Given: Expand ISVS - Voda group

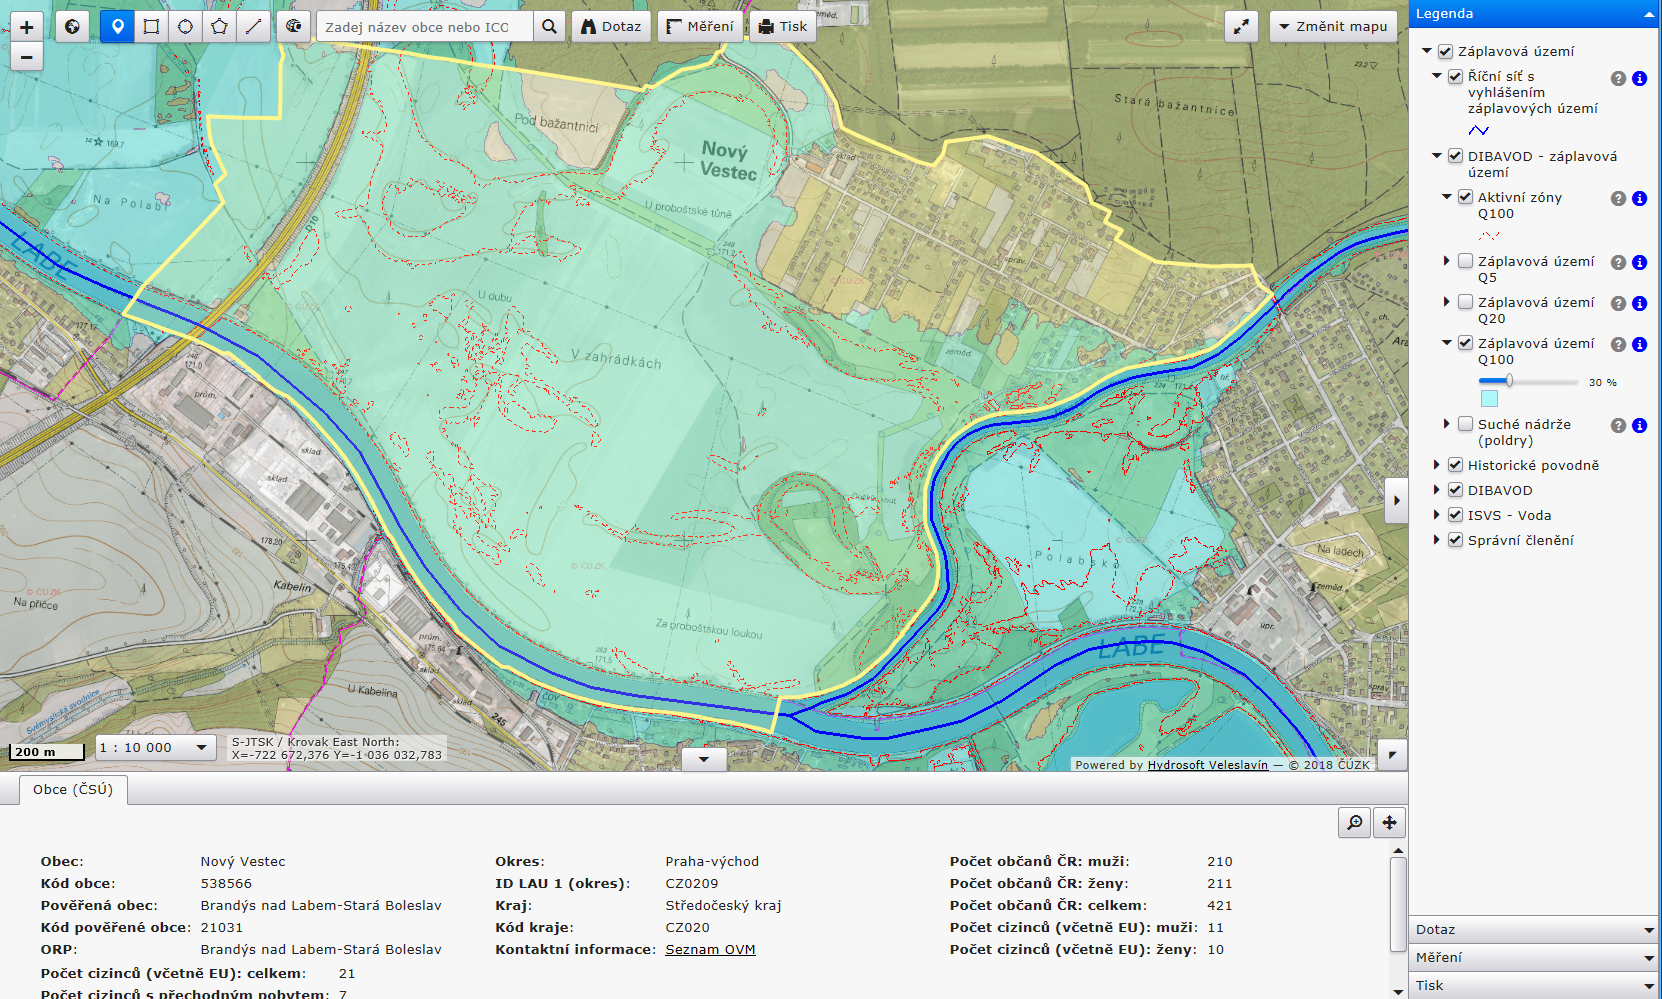Looking at the screenshot, I should click(1437, 515).
